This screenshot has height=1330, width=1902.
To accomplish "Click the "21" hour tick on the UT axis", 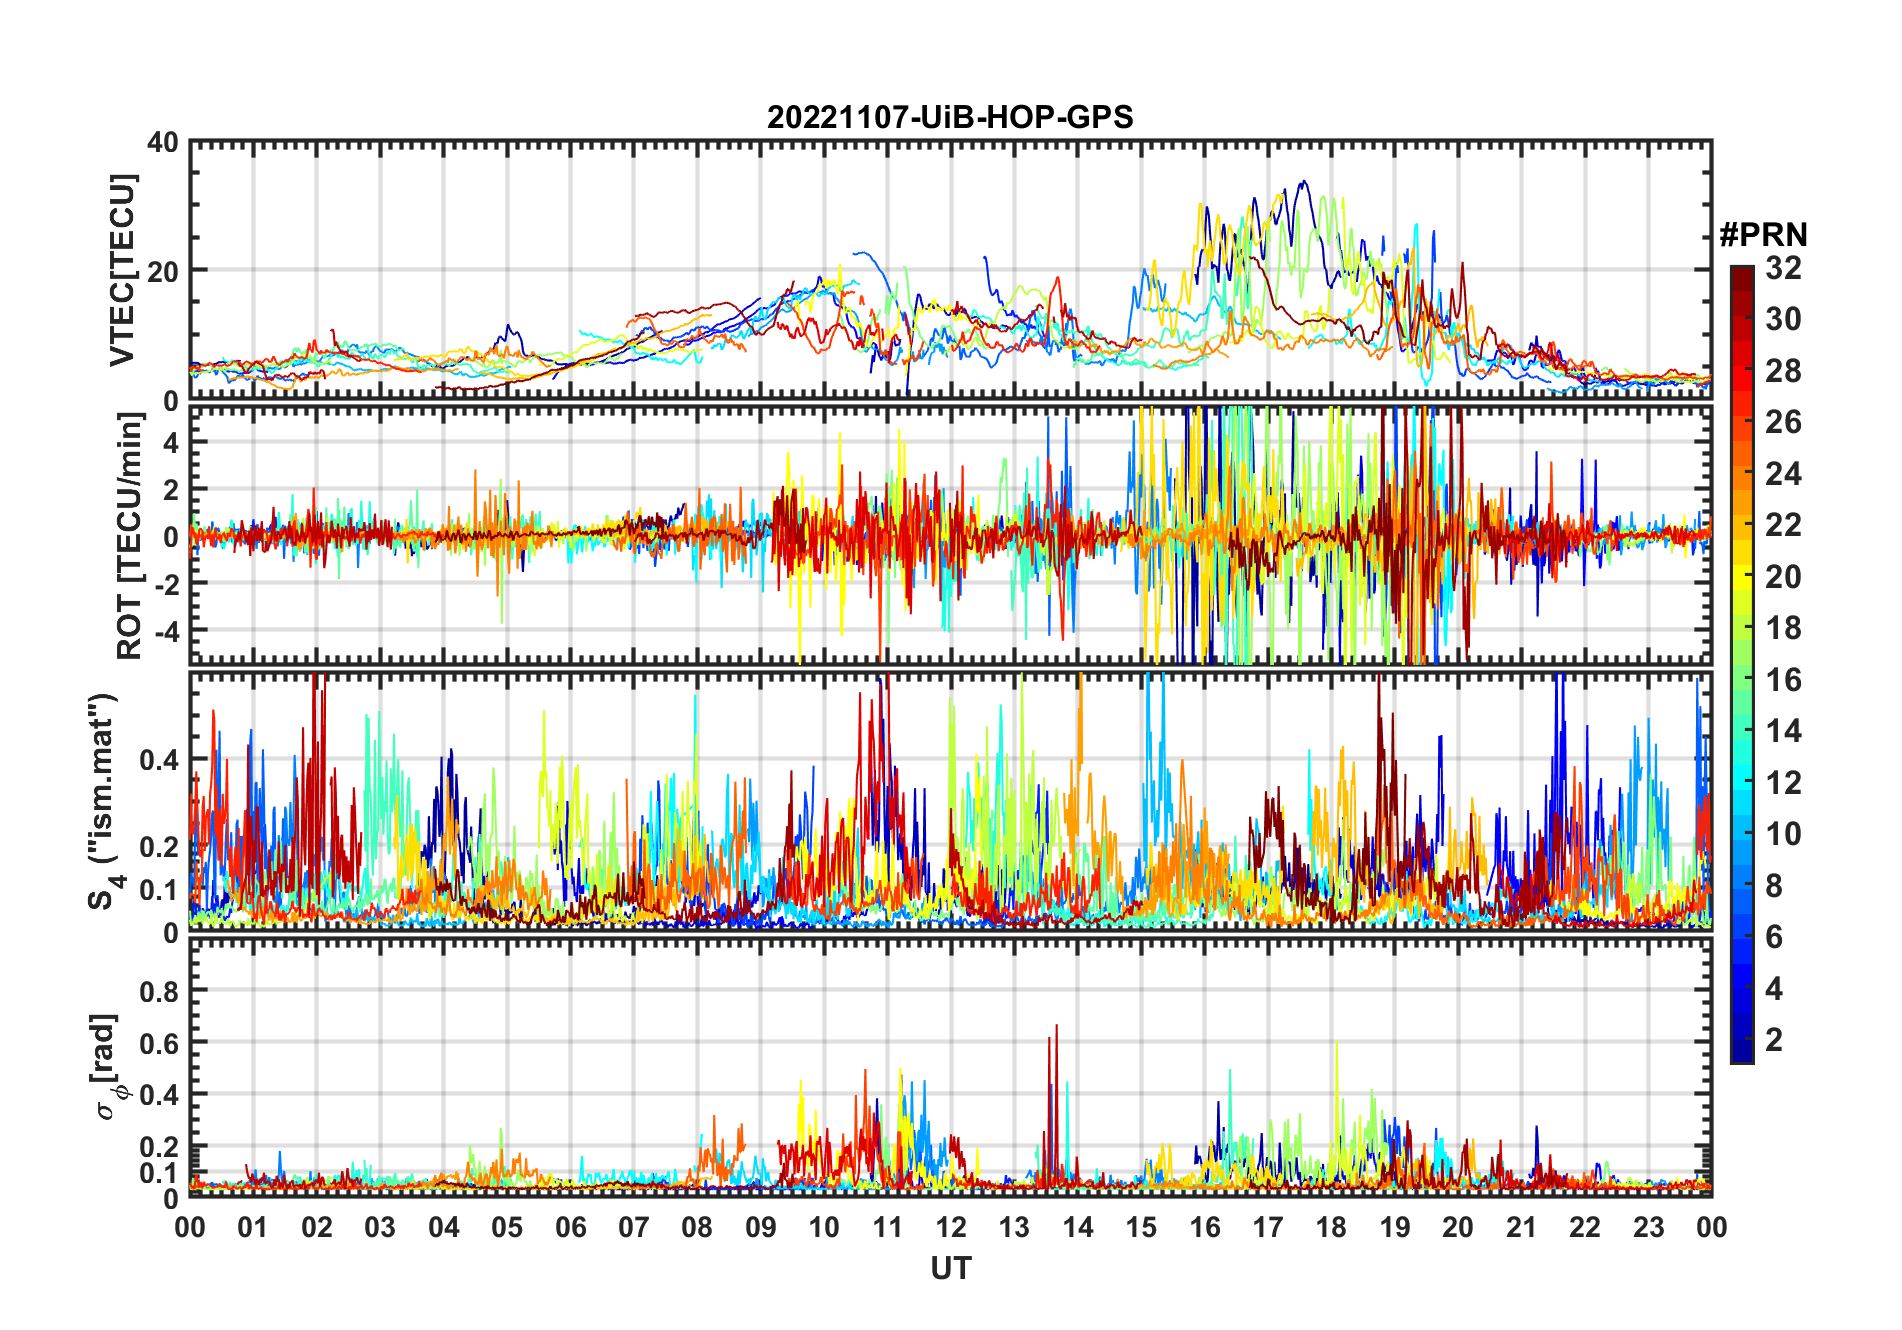I will tap(1521, 1227).
